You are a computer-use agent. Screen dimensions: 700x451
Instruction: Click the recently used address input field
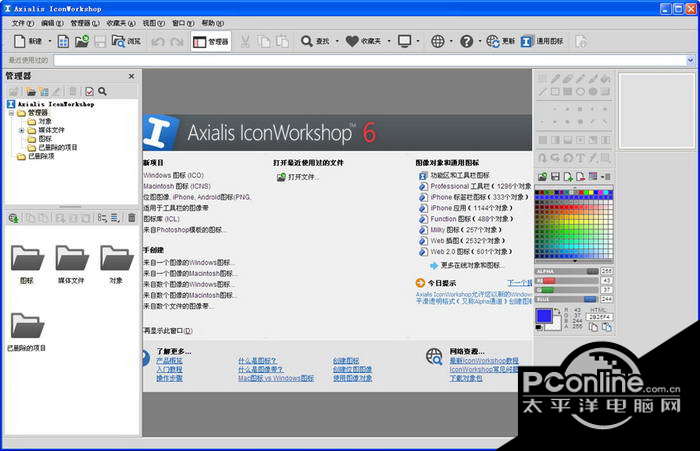370,60
